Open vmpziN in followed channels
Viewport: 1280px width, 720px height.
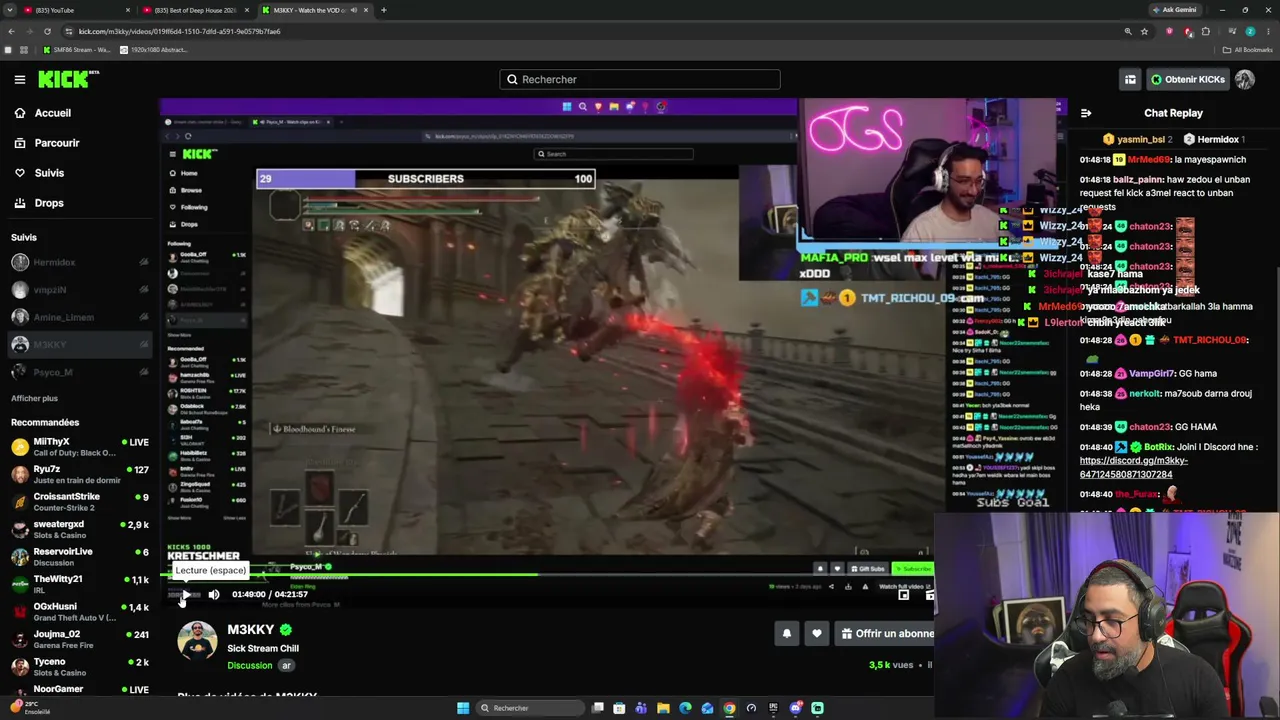(80, 290)
